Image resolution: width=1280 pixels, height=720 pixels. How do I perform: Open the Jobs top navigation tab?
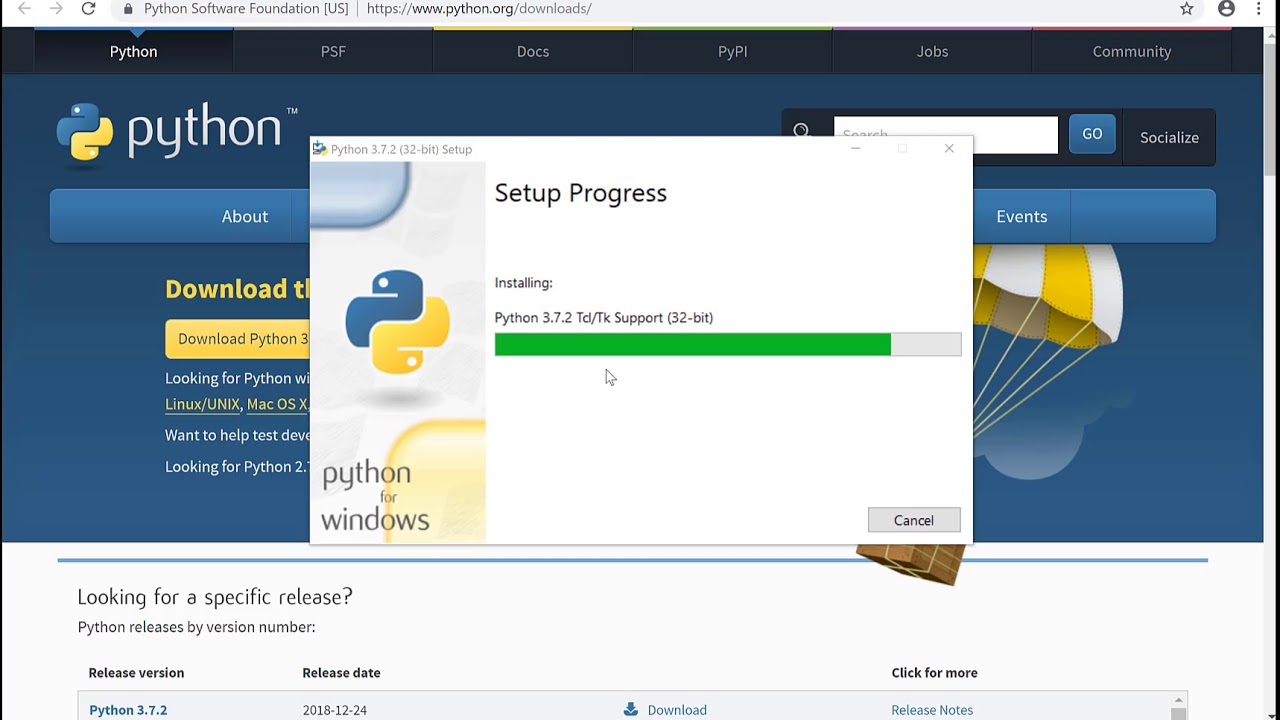click(x=932, y=51)
